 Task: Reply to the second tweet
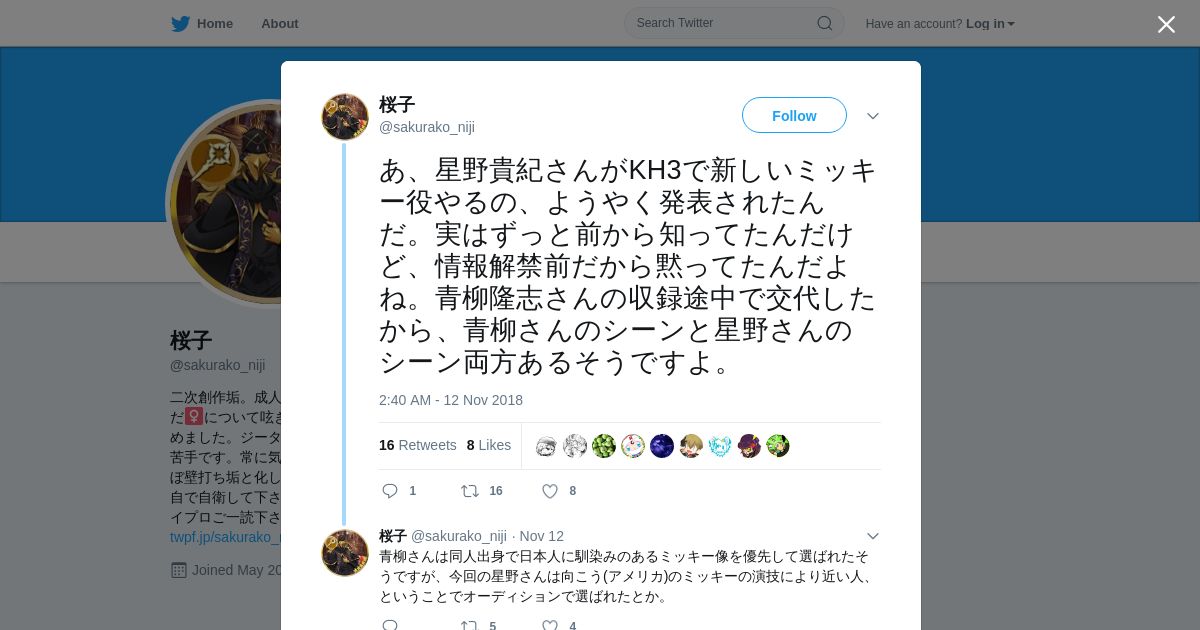391,626
